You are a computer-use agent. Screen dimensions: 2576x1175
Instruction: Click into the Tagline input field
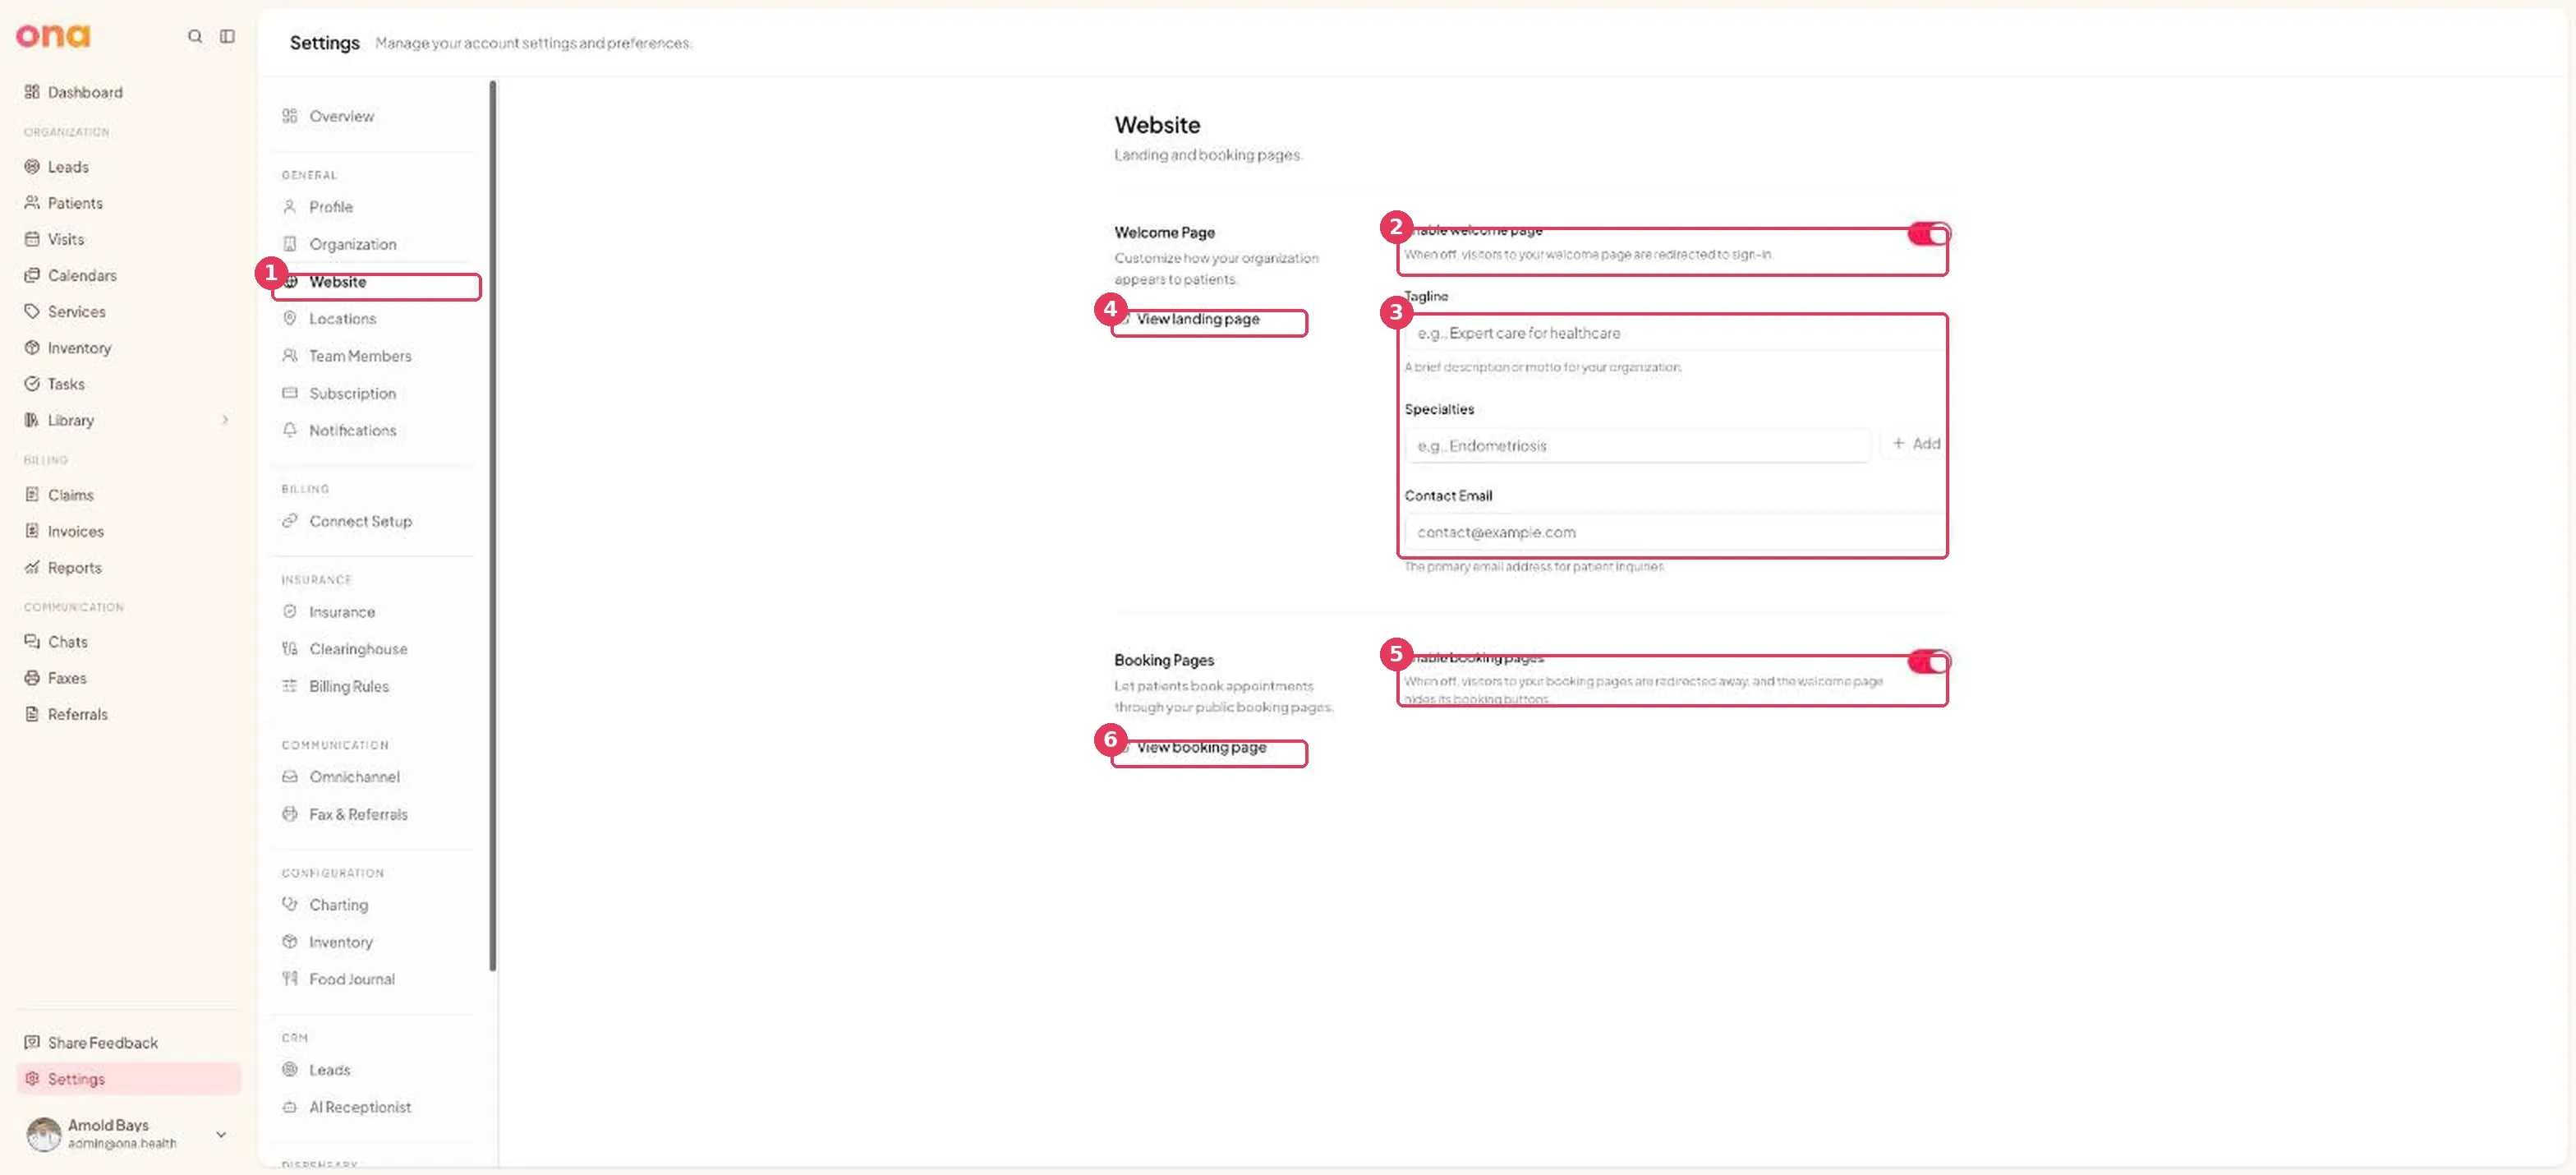(x=1676, y=333)
